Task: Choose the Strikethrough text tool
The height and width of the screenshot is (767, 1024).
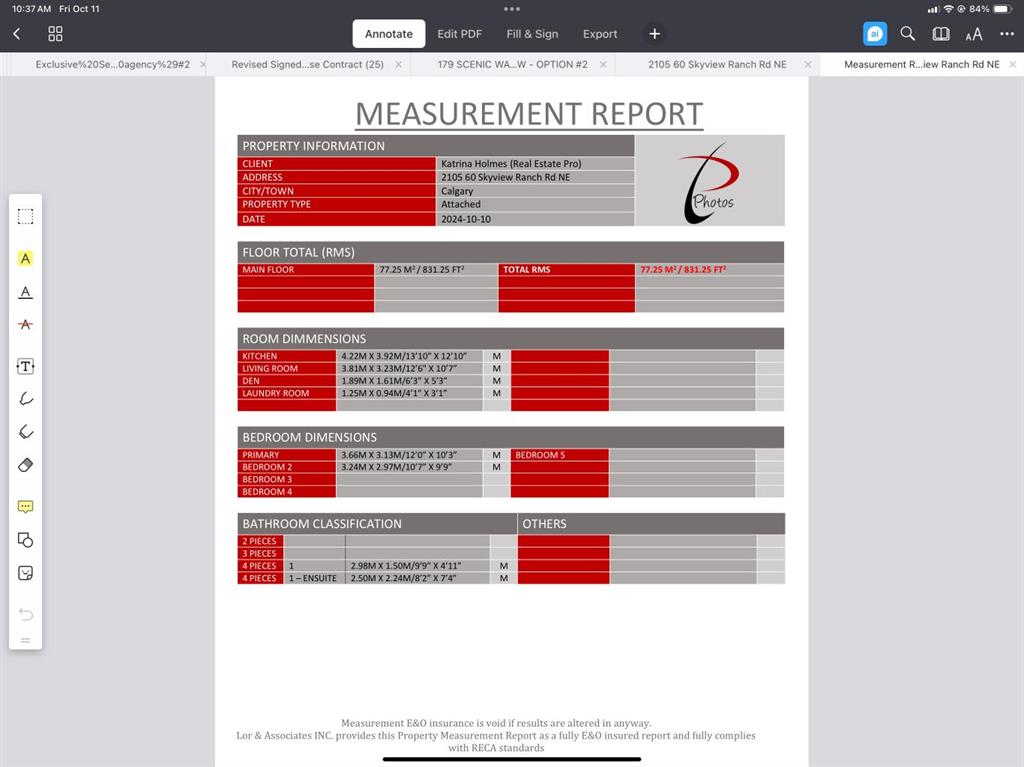Action: click(26, 325)
